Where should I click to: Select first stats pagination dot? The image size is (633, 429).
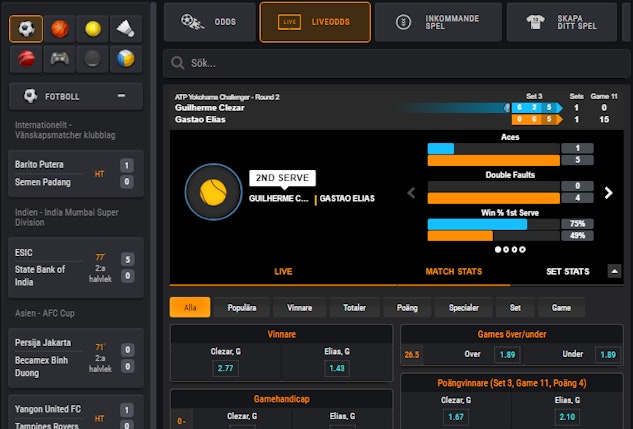point(498,249)
